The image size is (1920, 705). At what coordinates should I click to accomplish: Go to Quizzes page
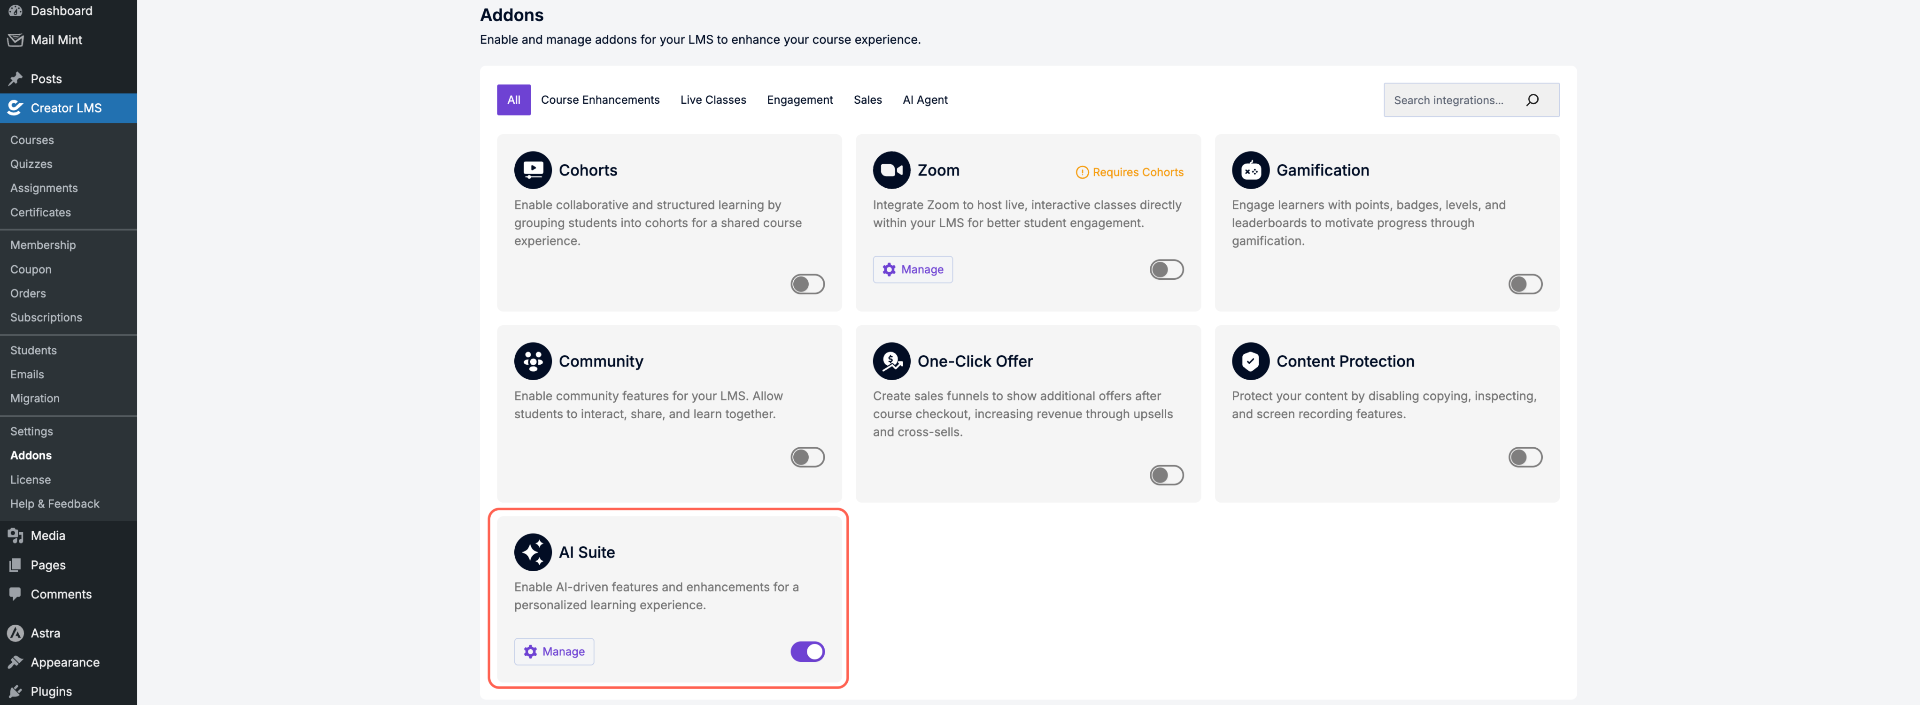pos(31,164)
